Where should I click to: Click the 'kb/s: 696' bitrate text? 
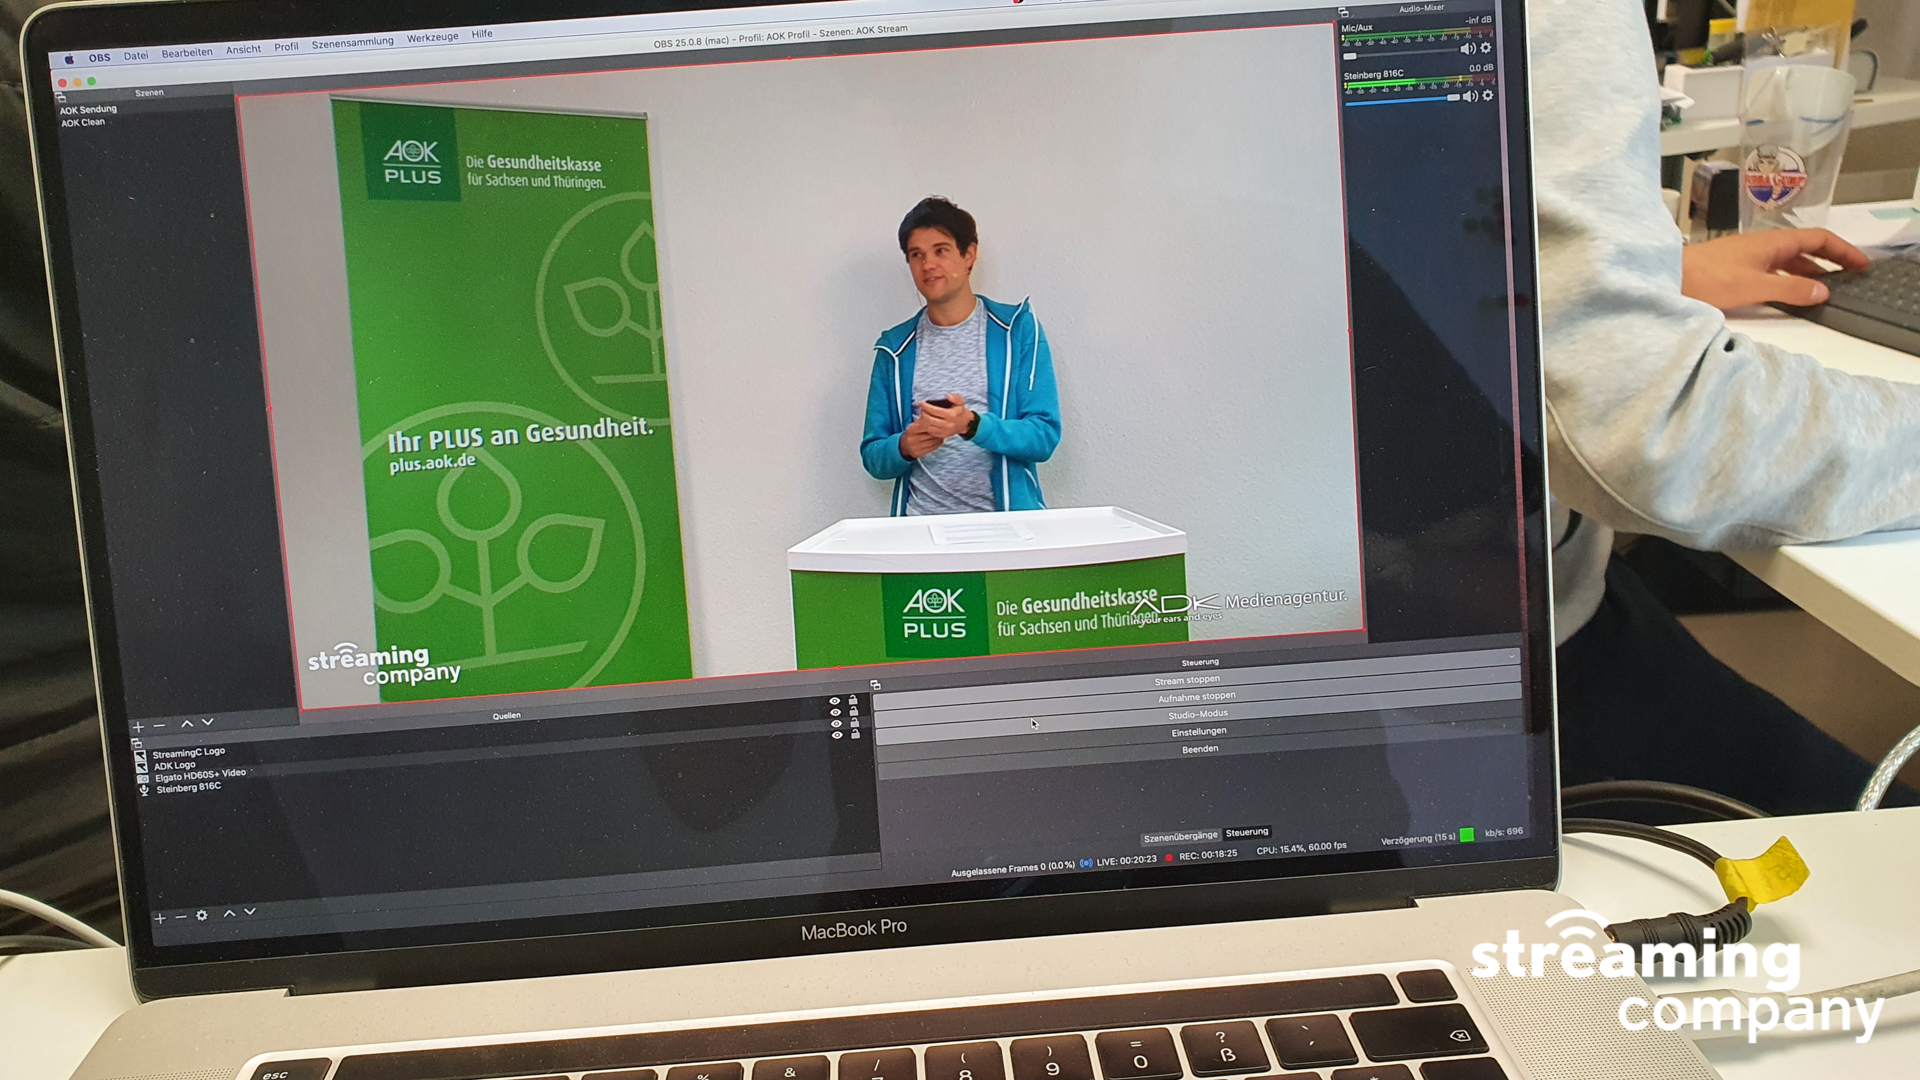coord(1504,832)
